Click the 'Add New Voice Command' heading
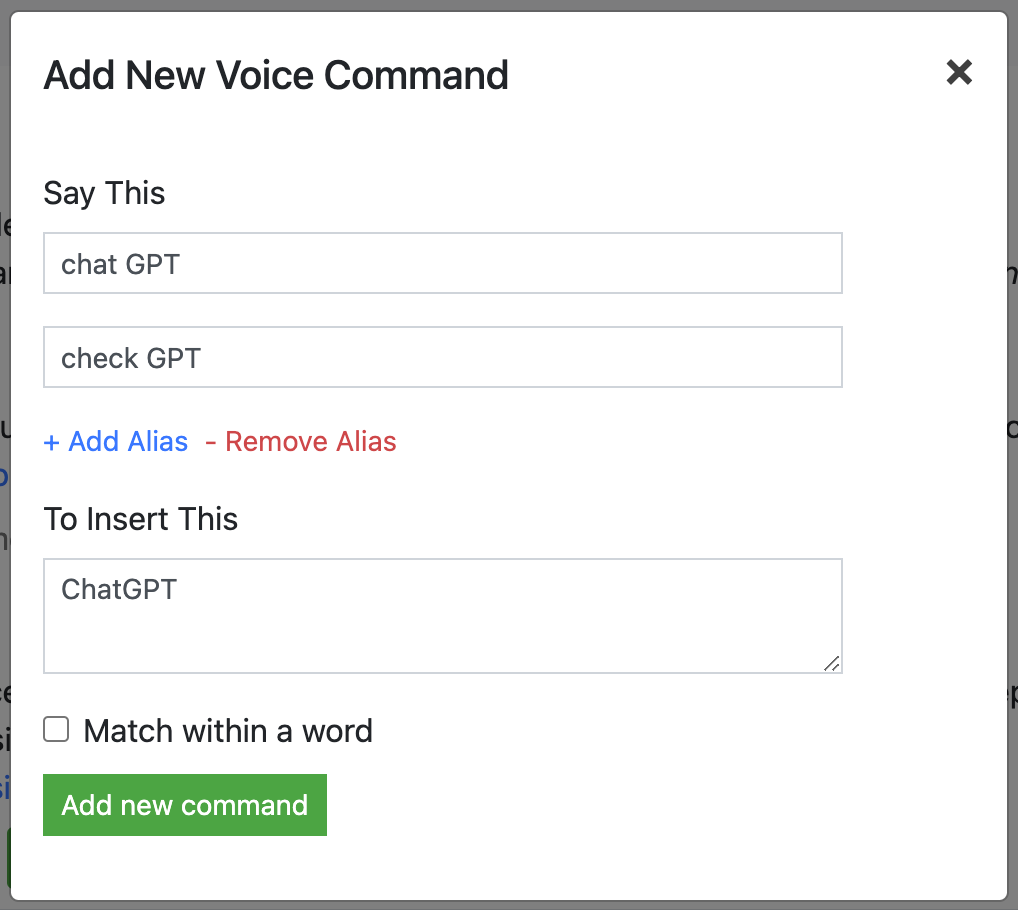The height and width of the screenshot is (910, 1018). click(x=276, y=75)
